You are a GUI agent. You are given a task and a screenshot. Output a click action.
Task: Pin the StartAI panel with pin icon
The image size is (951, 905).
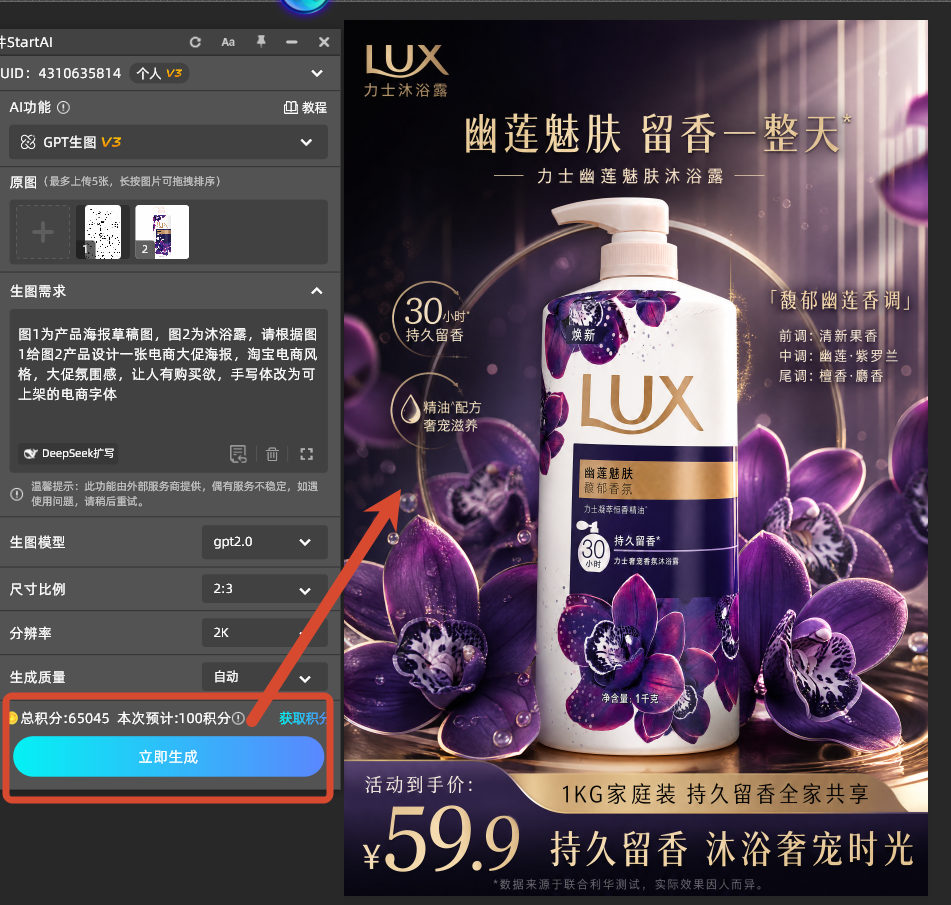click(261, 41)
